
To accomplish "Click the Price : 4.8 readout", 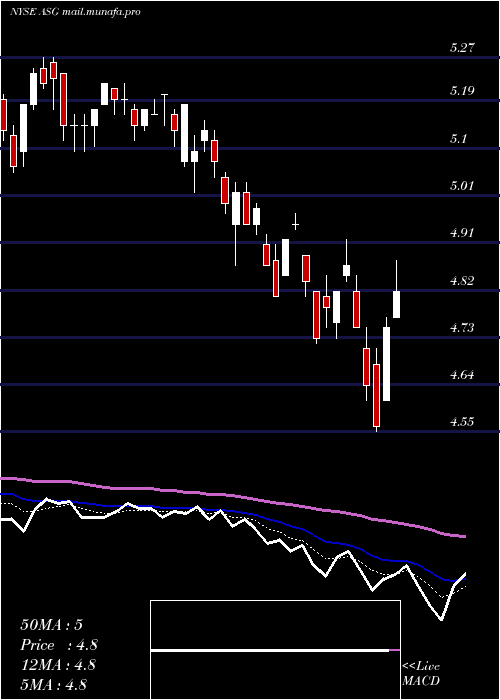I will pyautogui.click(x=59, y=645).
